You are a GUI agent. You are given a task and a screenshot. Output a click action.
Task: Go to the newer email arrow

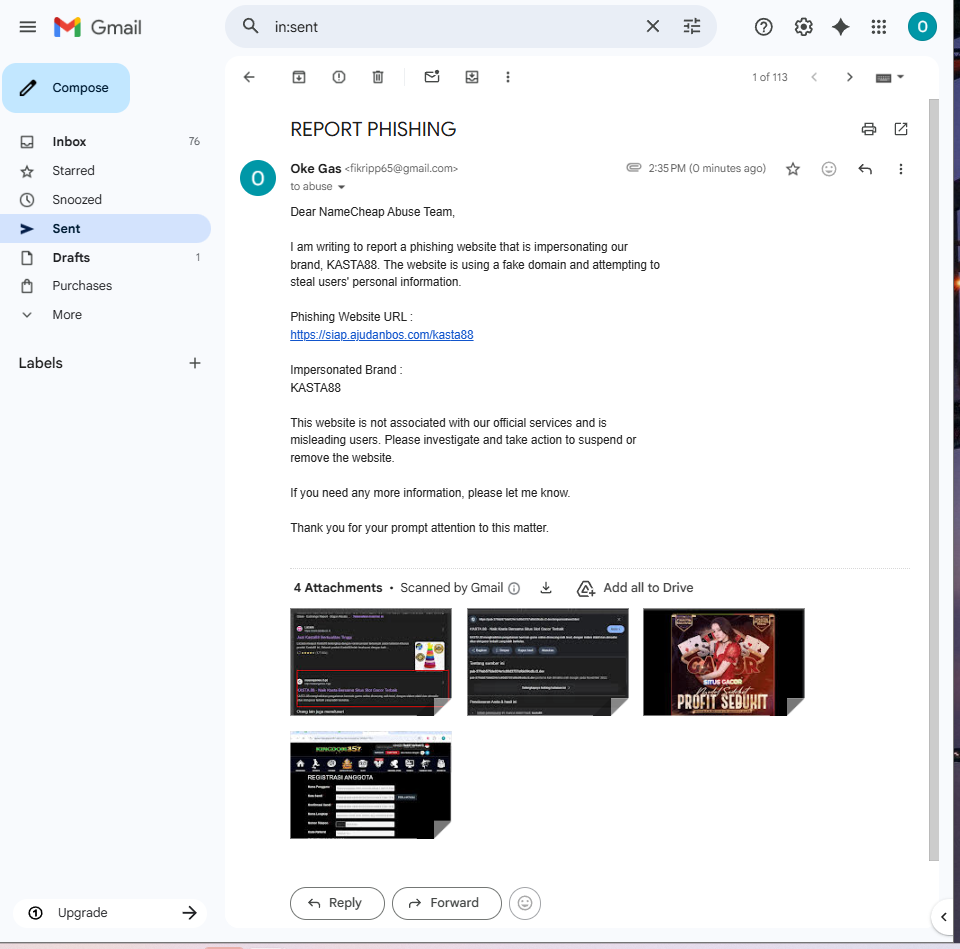click(814, 77)
